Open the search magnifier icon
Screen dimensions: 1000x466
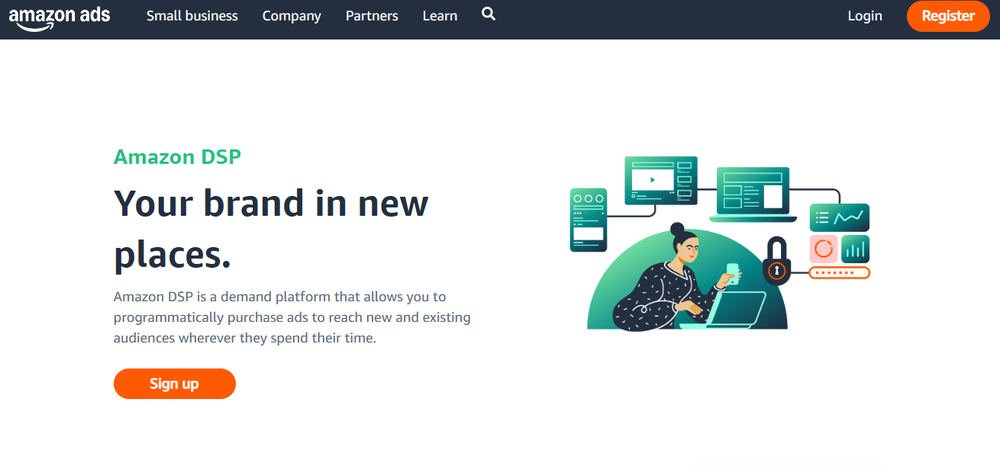[x=489, y=14]
